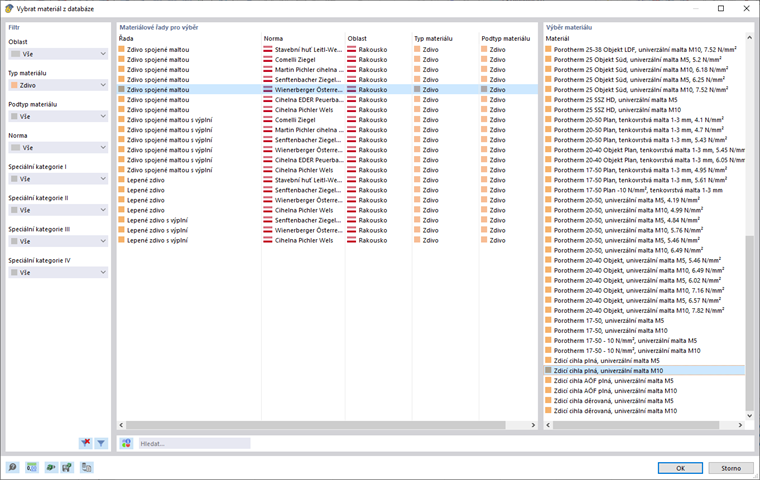Viewport: 760px width, 480px height.
Task: Select the Wienerberger Österre... Lepené zdivo s výplní row
Action: 328,230
